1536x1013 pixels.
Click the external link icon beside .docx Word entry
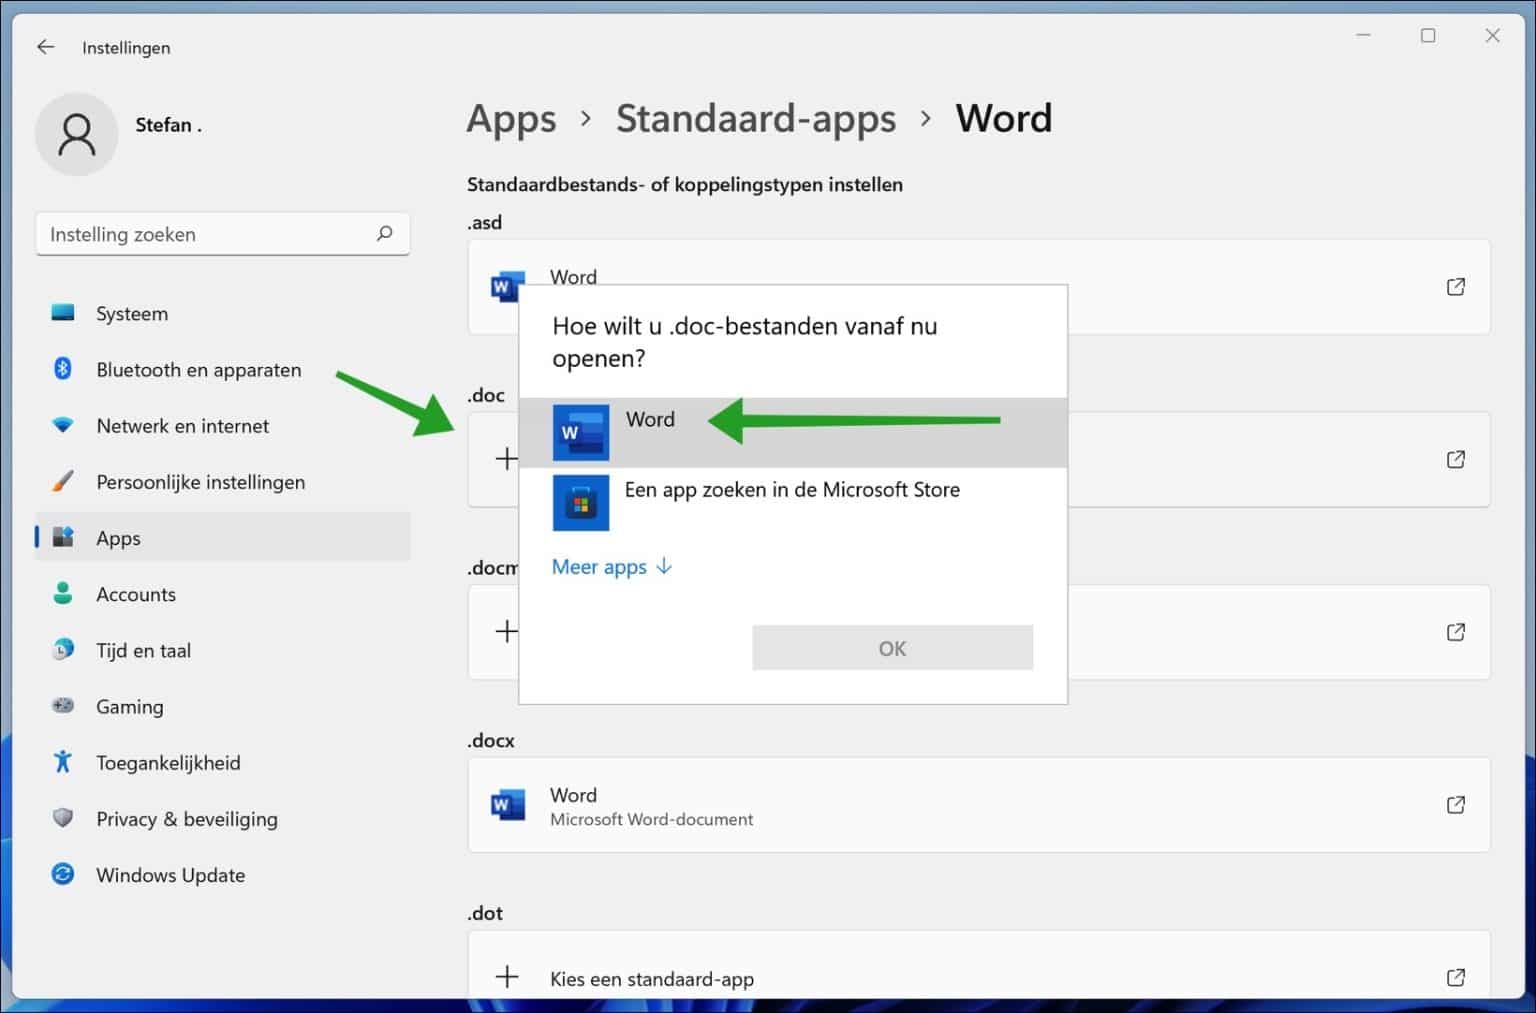(x=1456, y=804)
